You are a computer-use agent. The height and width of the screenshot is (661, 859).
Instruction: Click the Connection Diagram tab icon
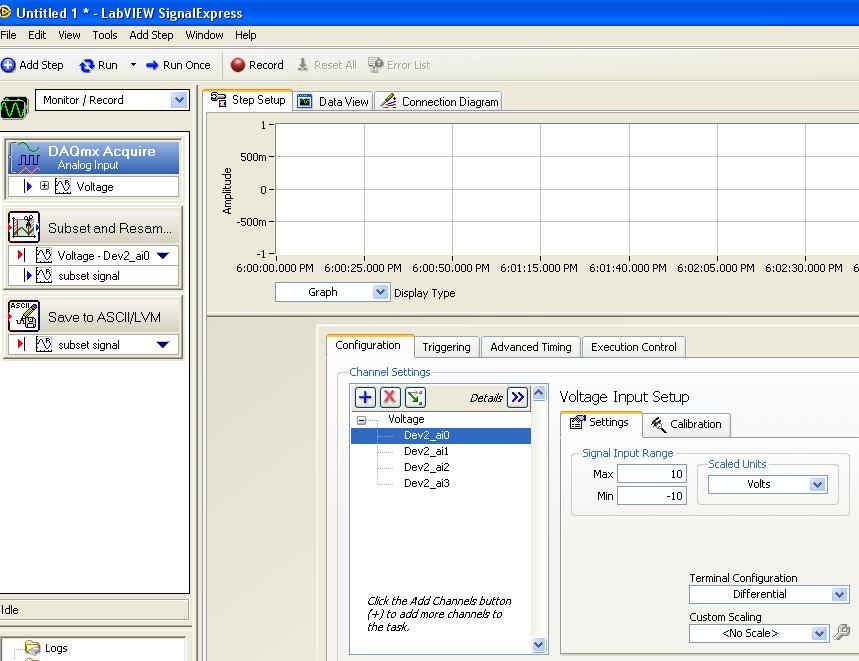(x=388, y=101)
